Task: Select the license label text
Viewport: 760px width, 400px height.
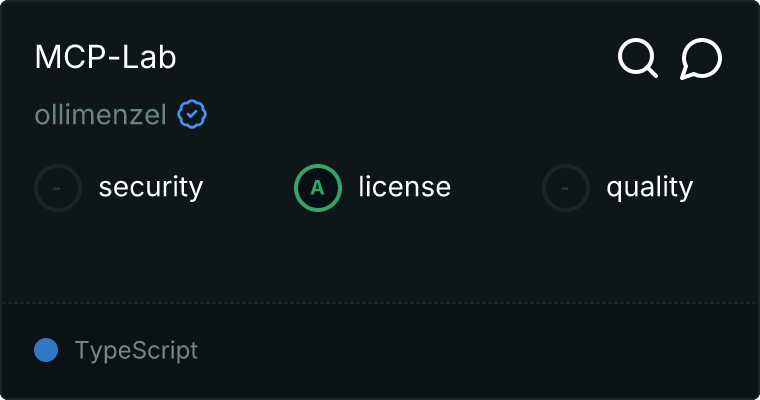Action: 404,187
